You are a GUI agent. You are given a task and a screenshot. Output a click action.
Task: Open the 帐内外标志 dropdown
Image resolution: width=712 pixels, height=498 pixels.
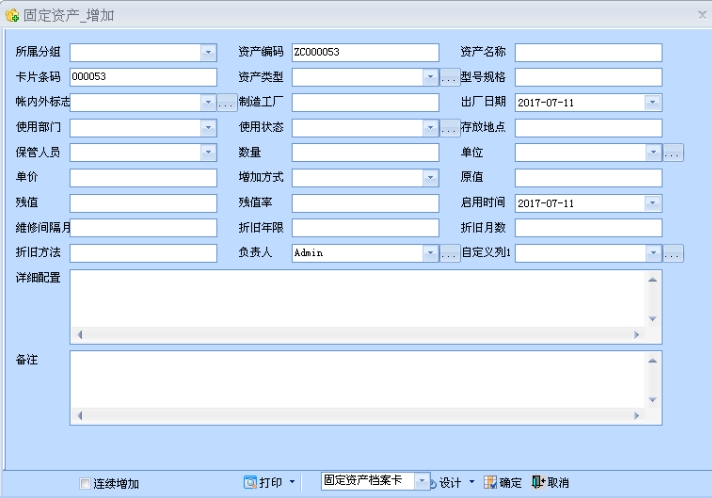point(208,102)
